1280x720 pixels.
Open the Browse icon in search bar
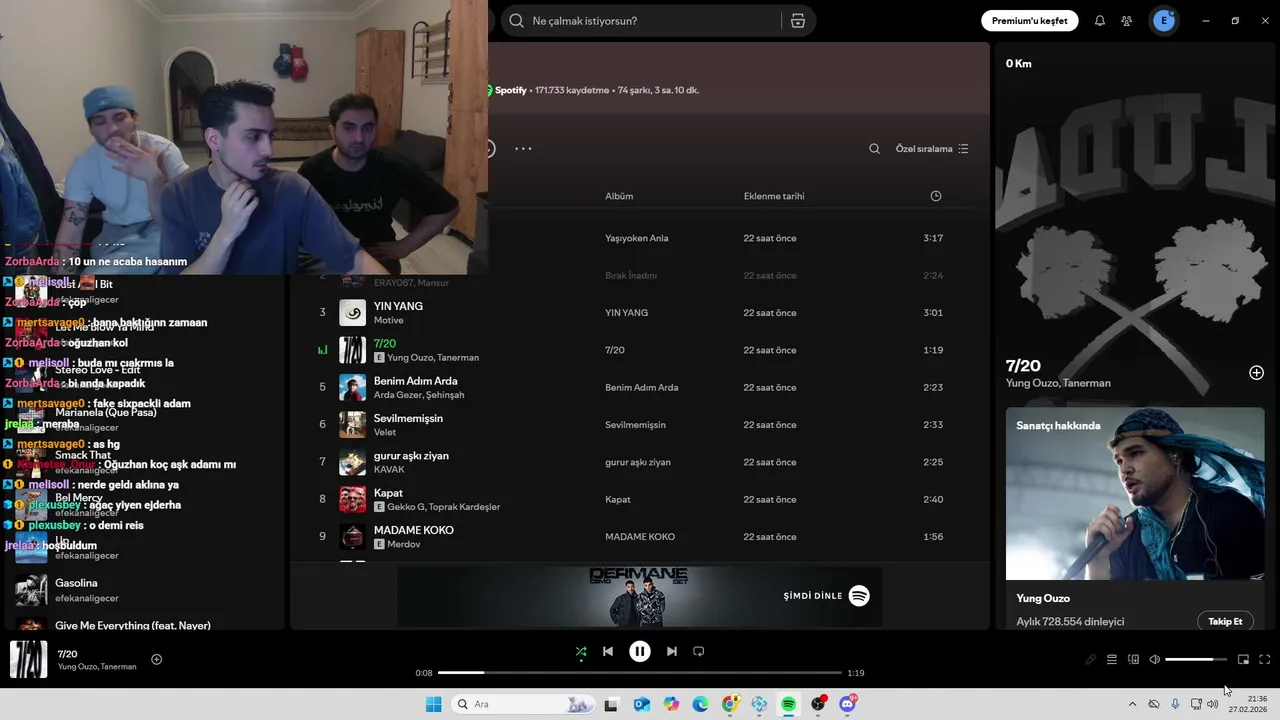(x=798, y=21)
